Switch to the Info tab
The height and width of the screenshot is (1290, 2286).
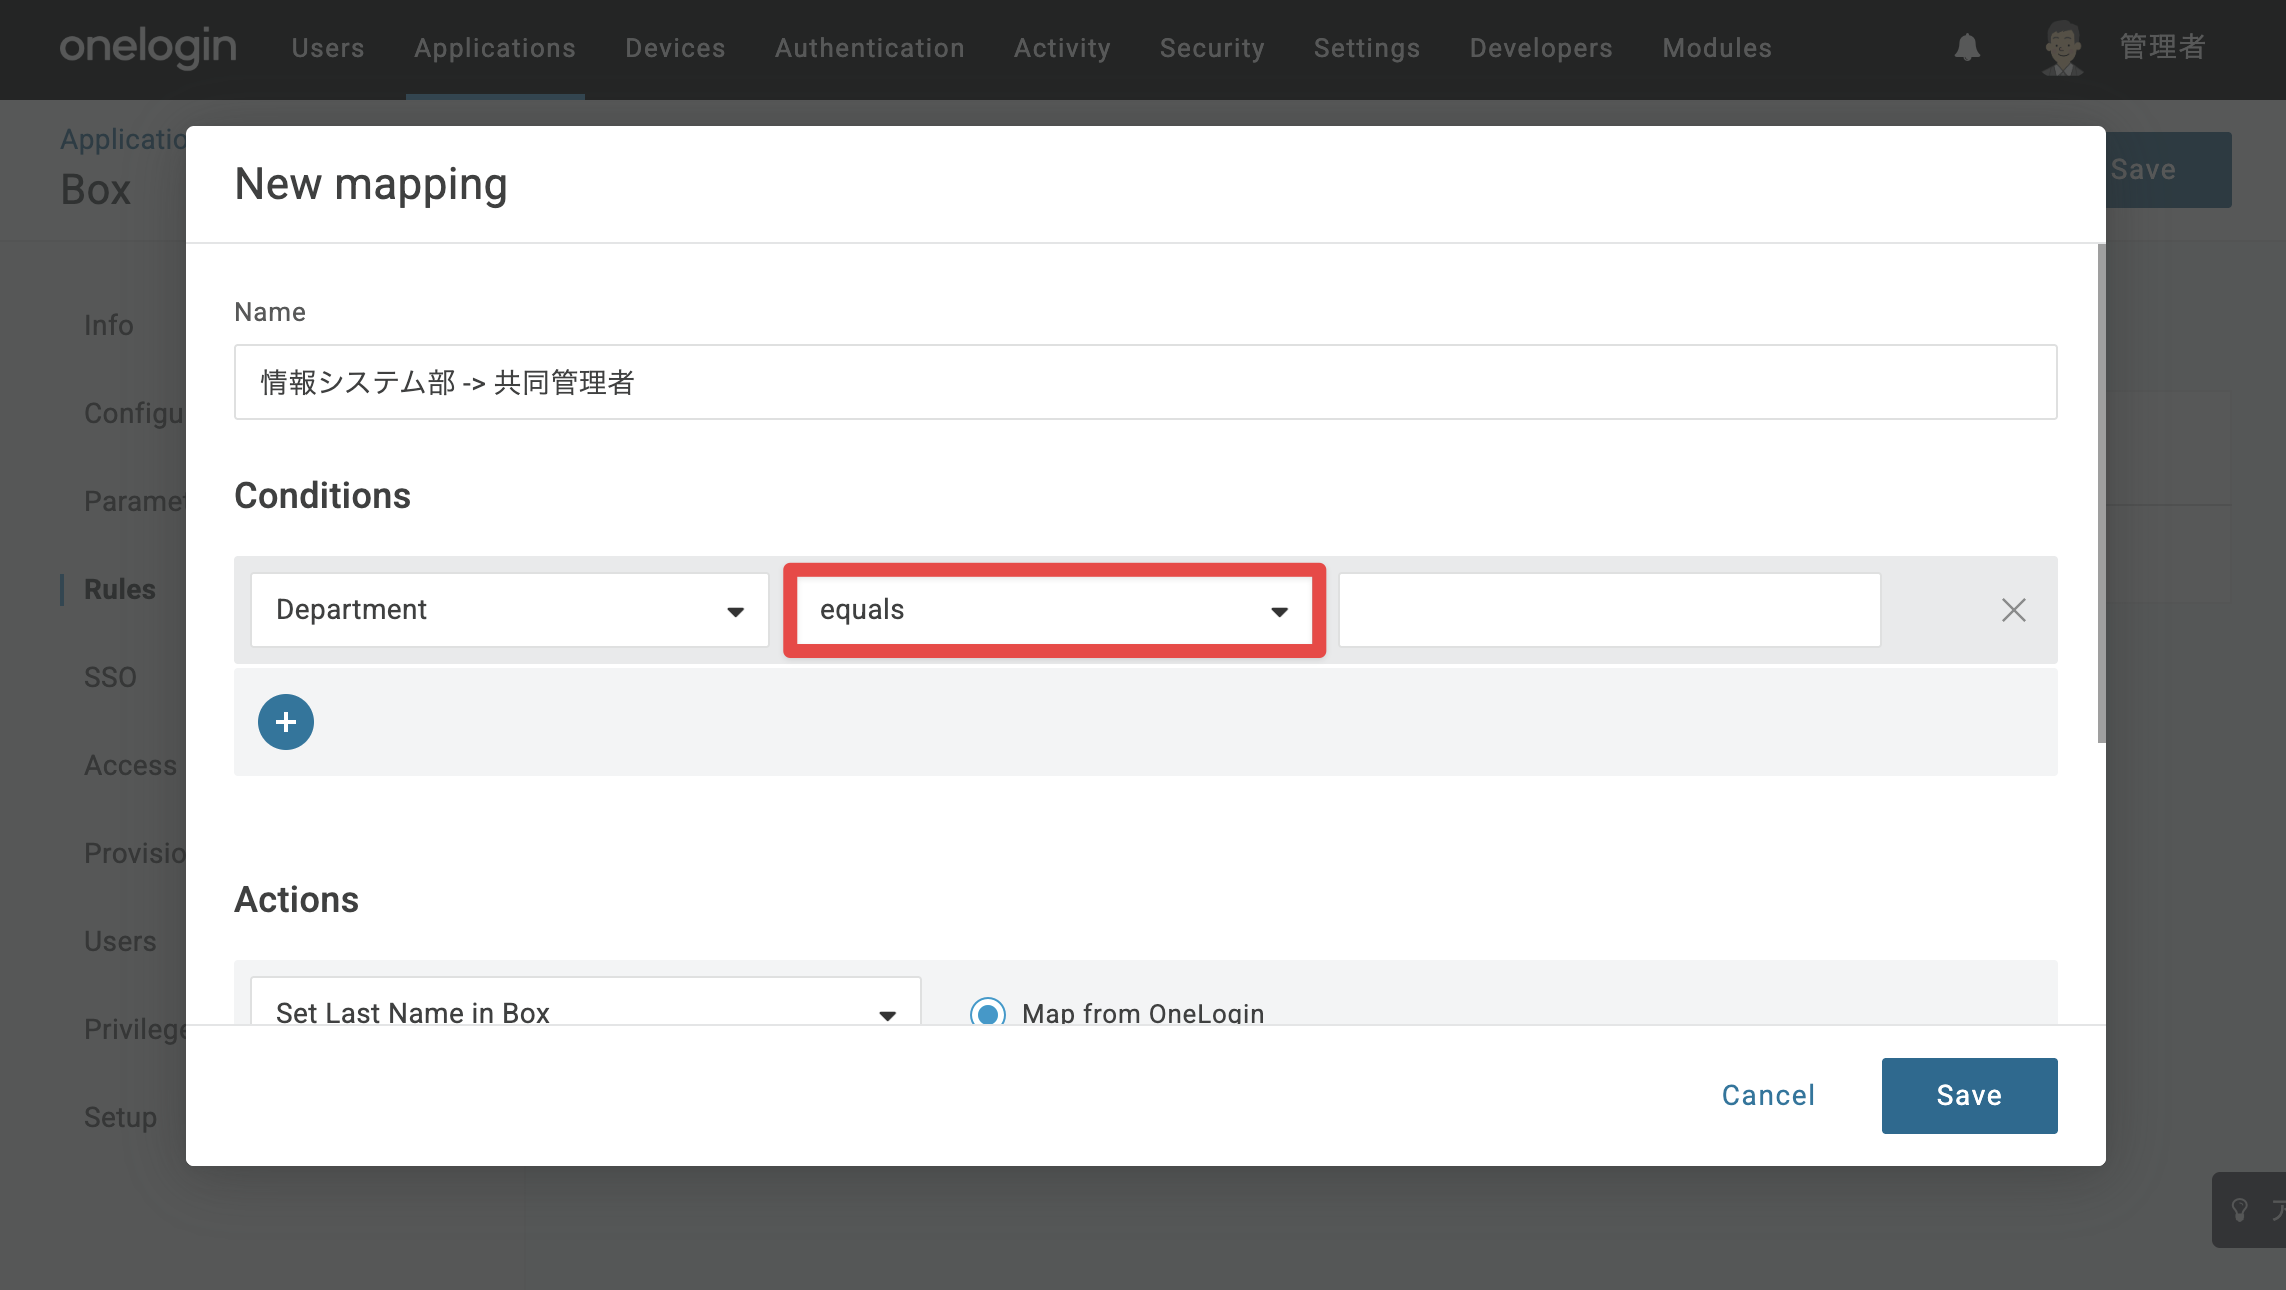109,325
